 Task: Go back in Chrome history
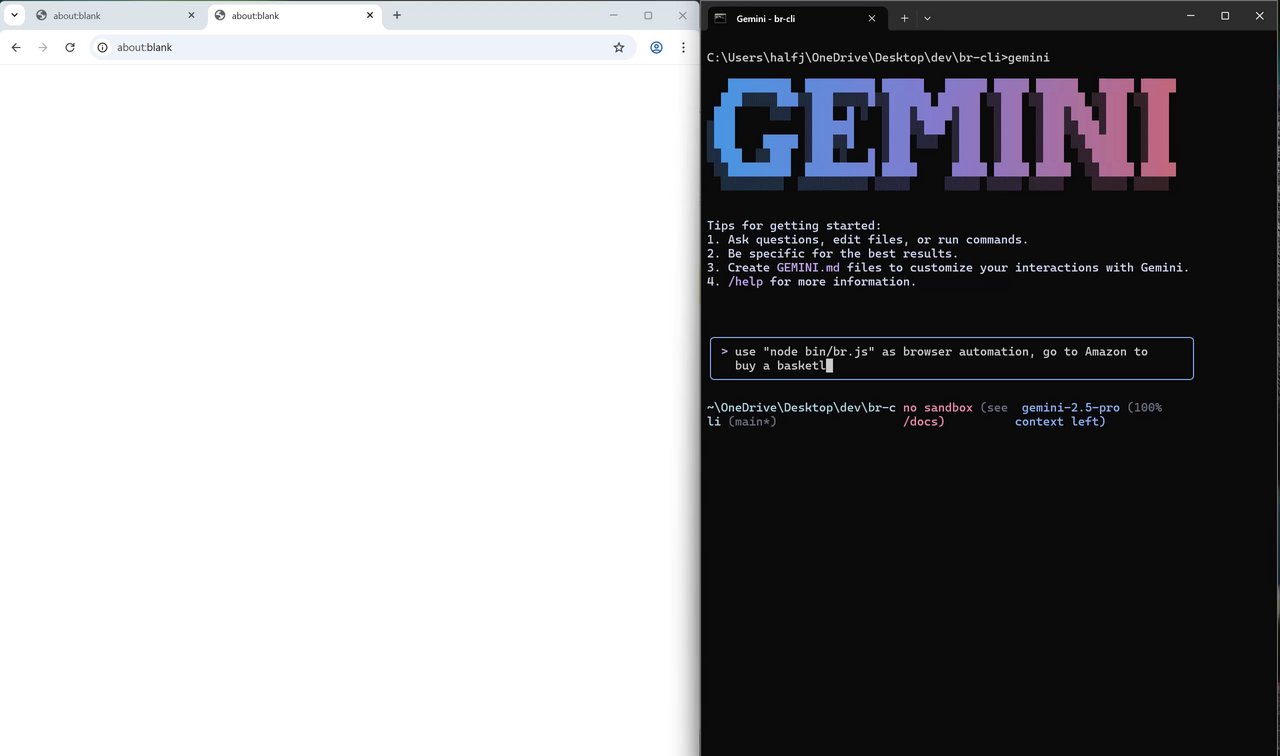16,47
